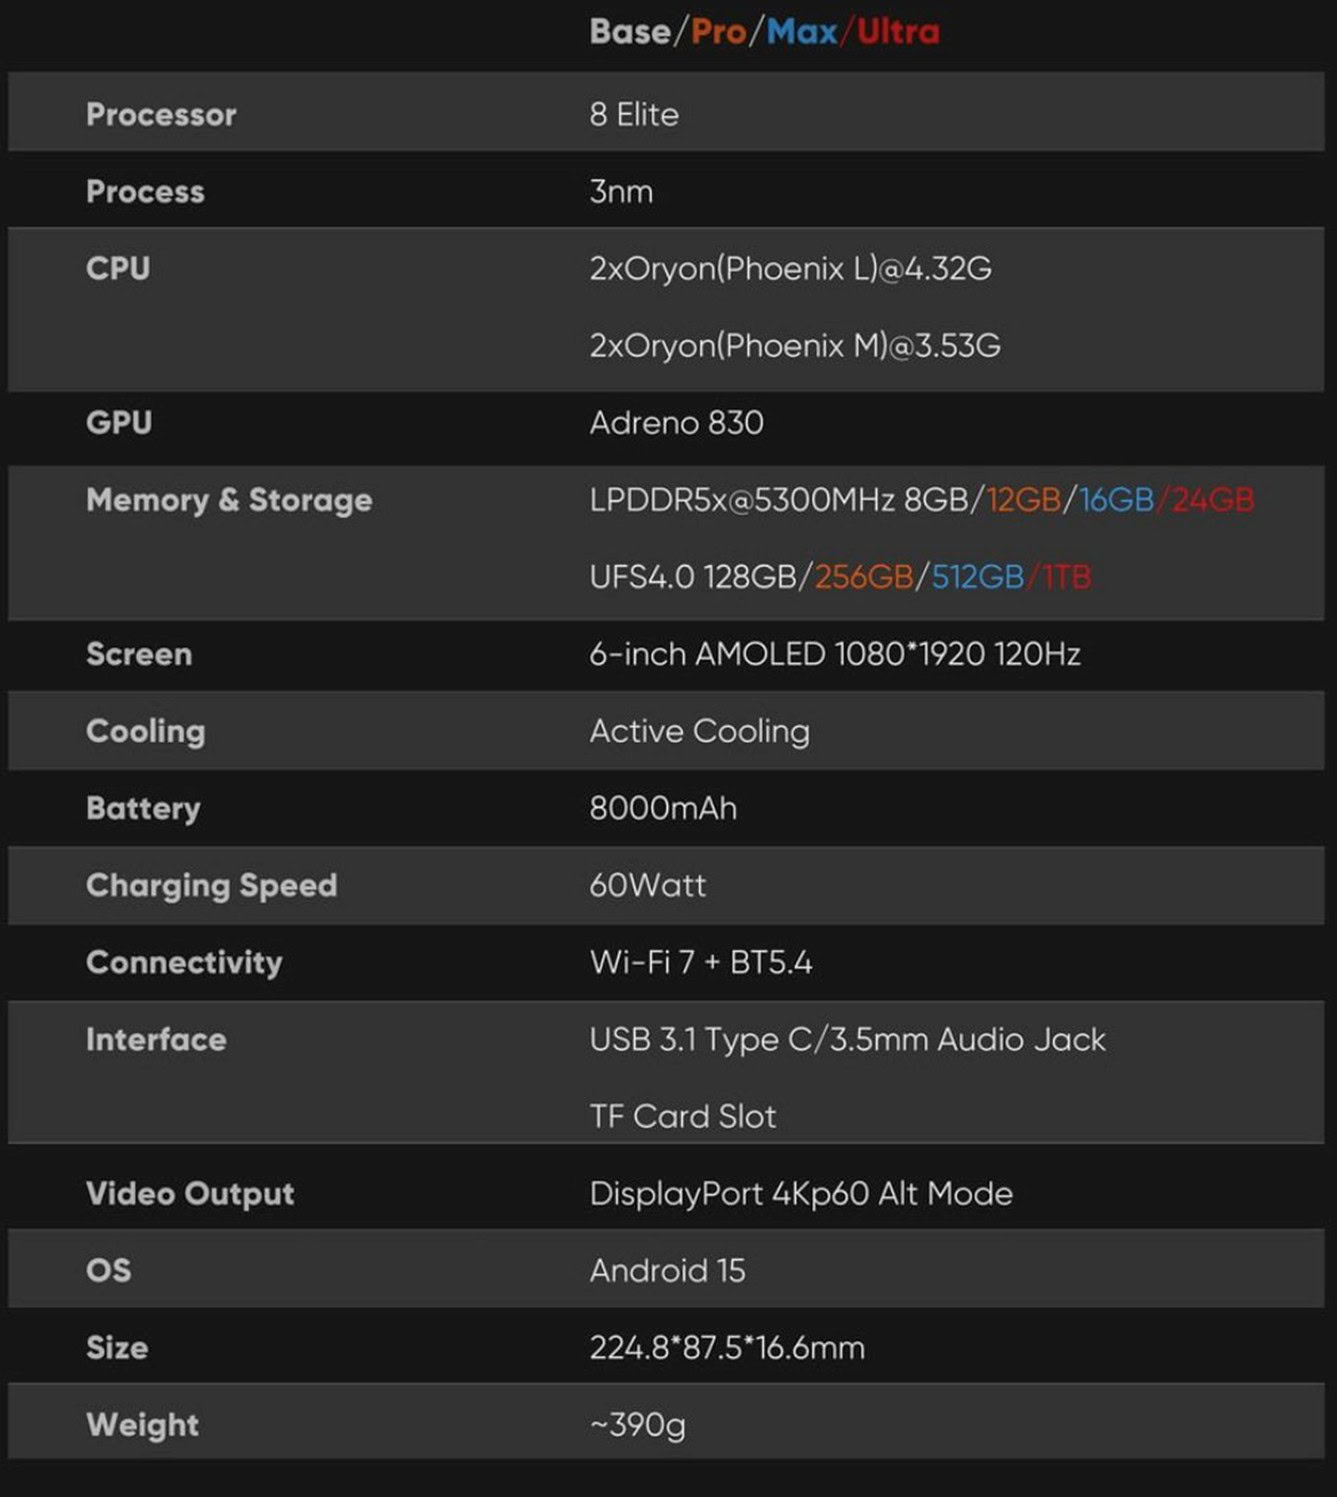
Task: Click the Processor row label
Action: point(161,115)
